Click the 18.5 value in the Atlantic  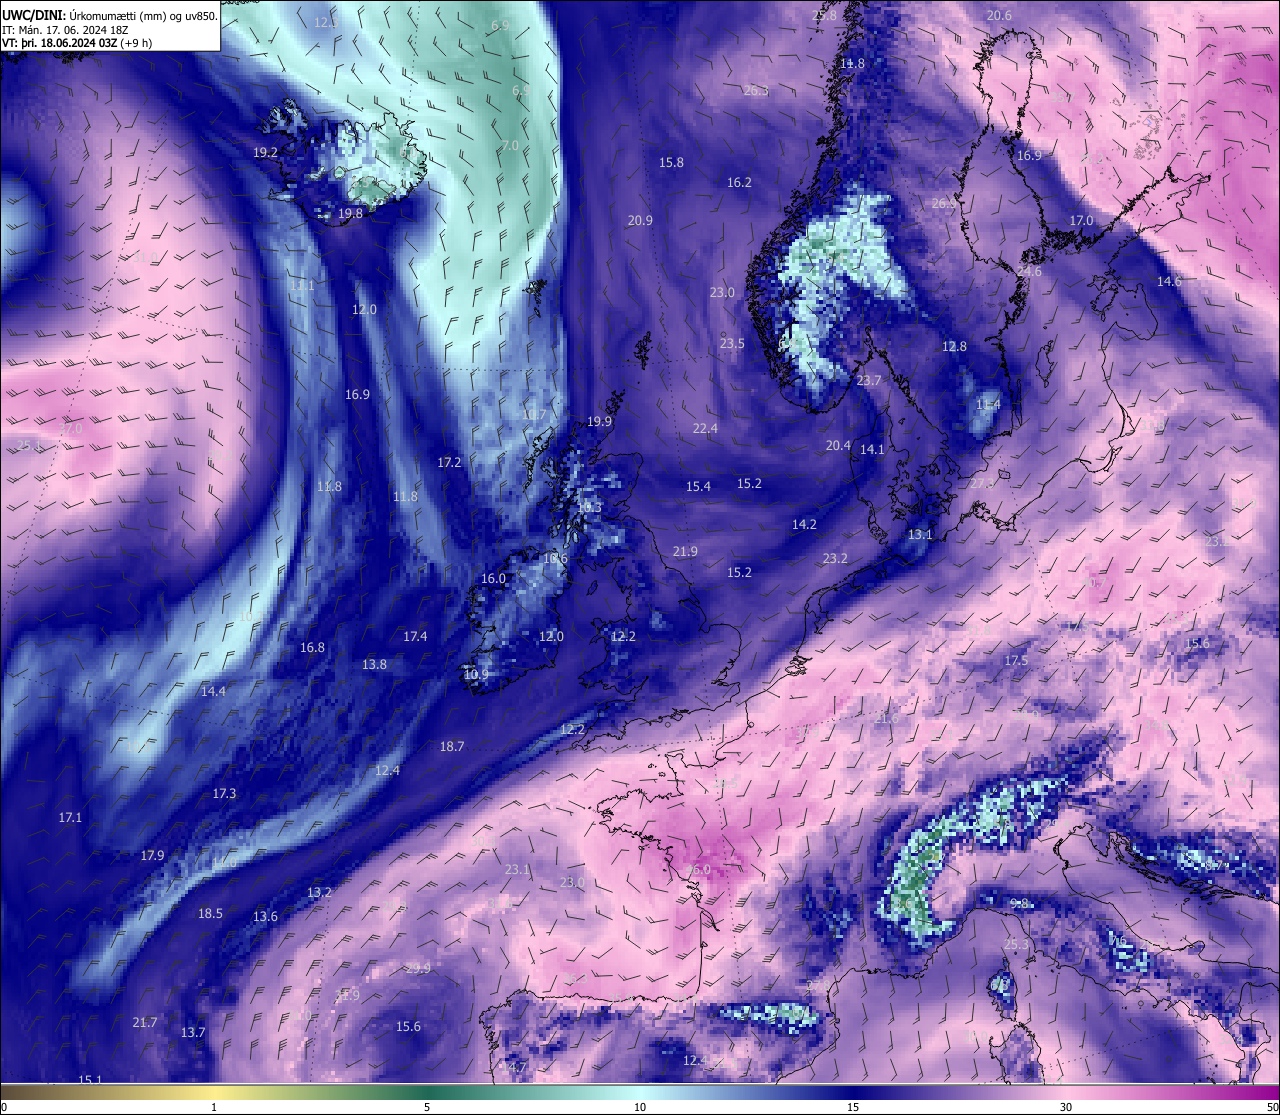pyautogui.click(x=210, y=913)
